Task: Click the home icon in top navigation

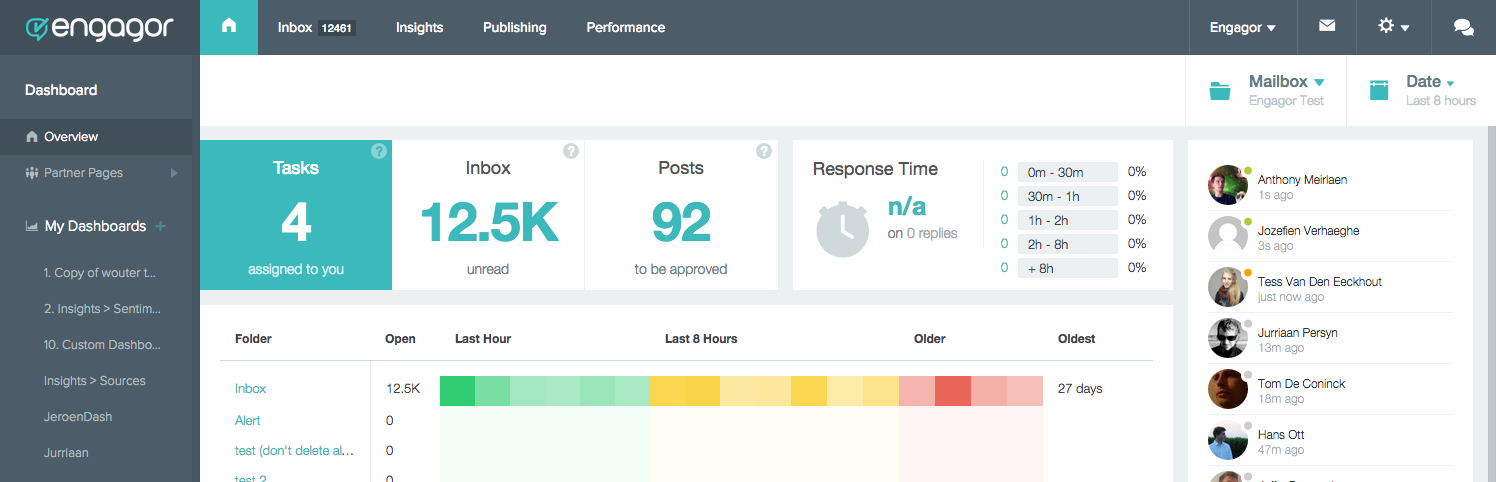Action: coord(229,27)
